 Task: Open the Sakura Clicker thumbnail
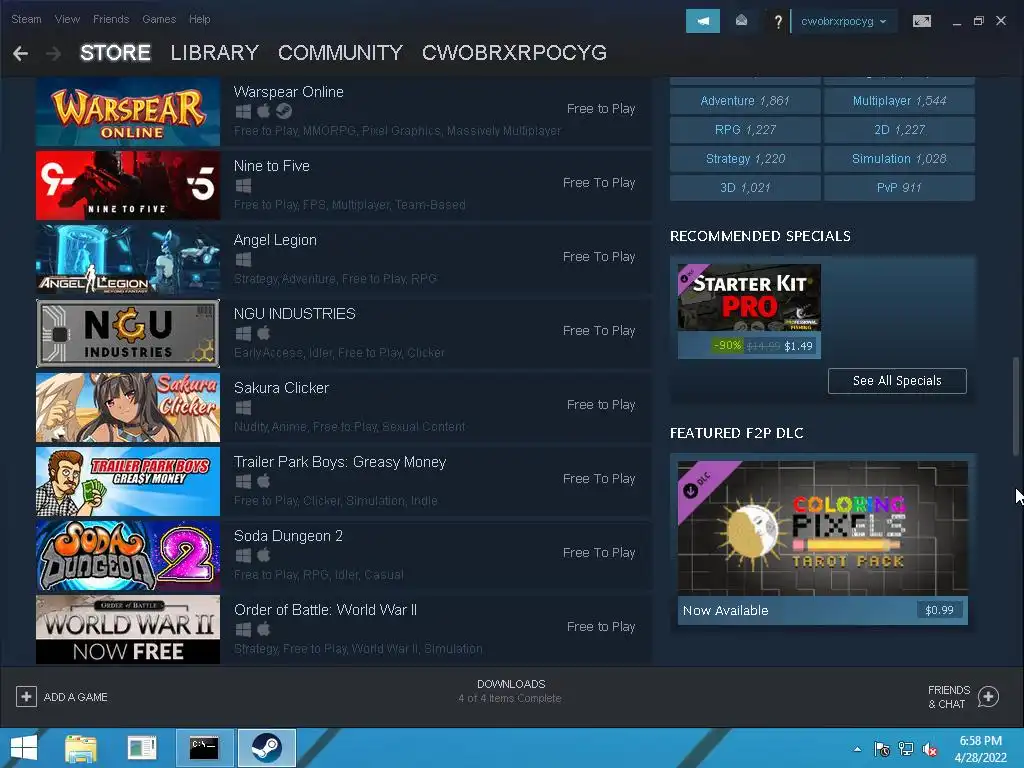128,408
